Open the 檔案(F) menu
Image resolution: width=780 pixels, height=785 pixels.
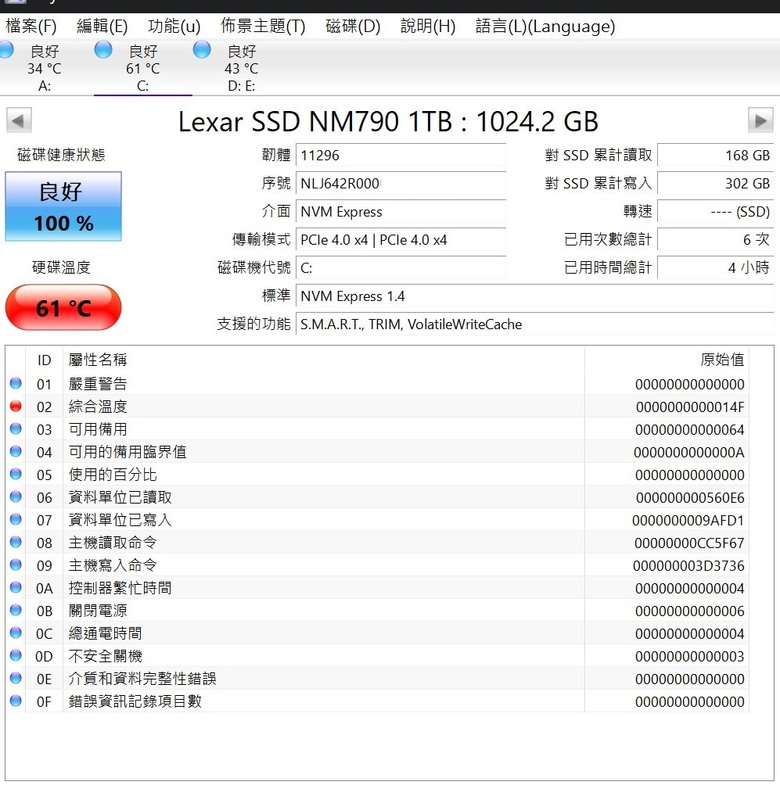coord(31,26)
